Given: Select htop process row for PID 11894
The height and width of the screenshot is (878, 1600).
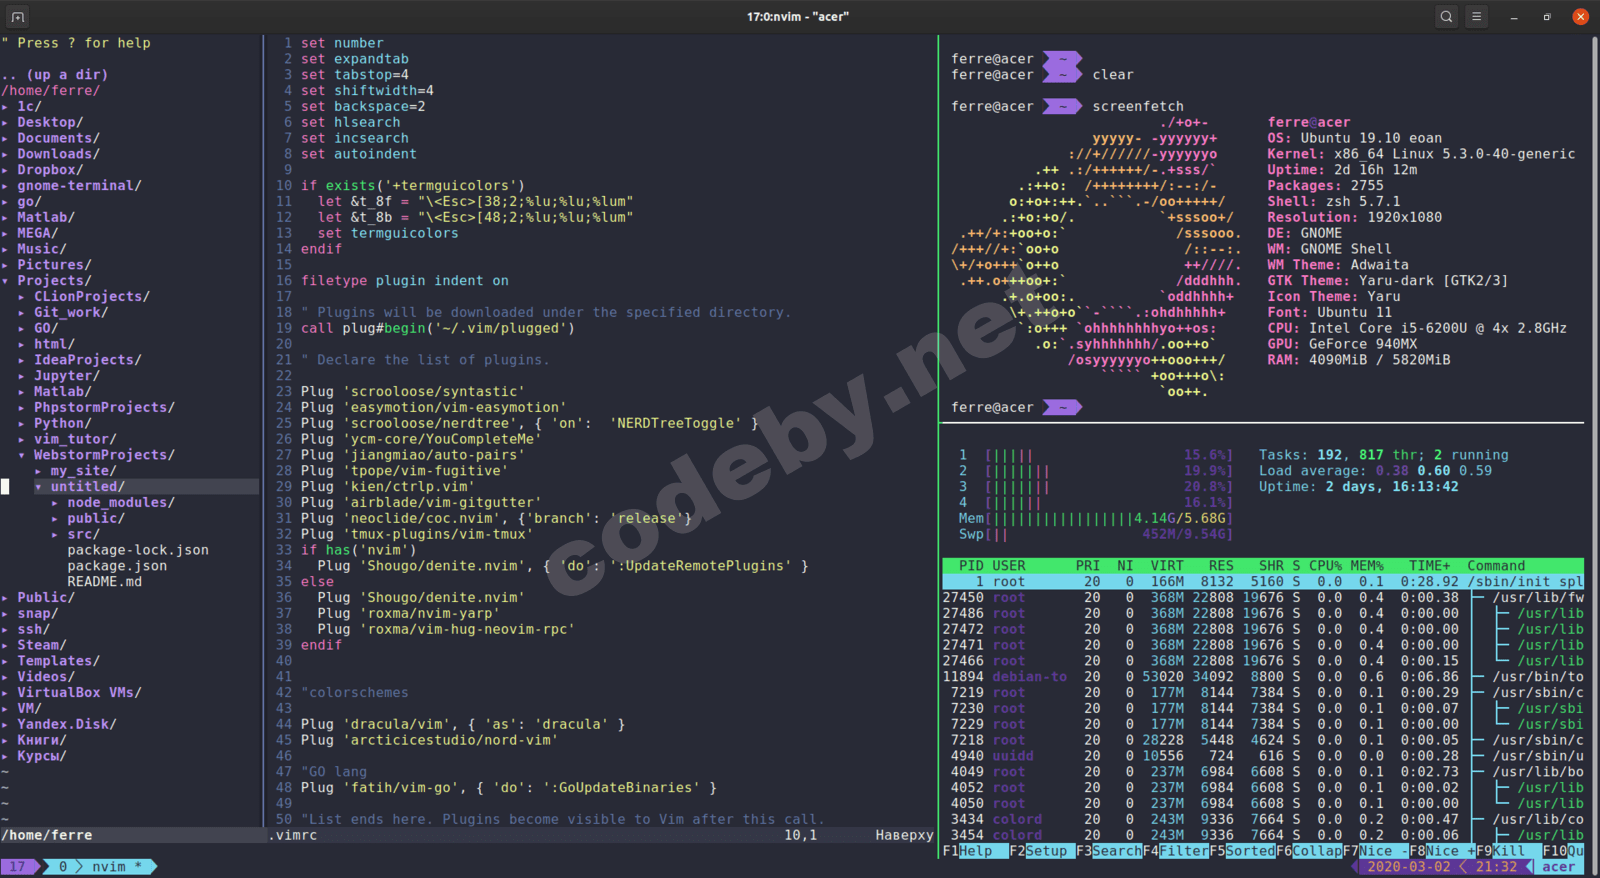Looking at the screenshot, I should click(x=1263, y=677).
